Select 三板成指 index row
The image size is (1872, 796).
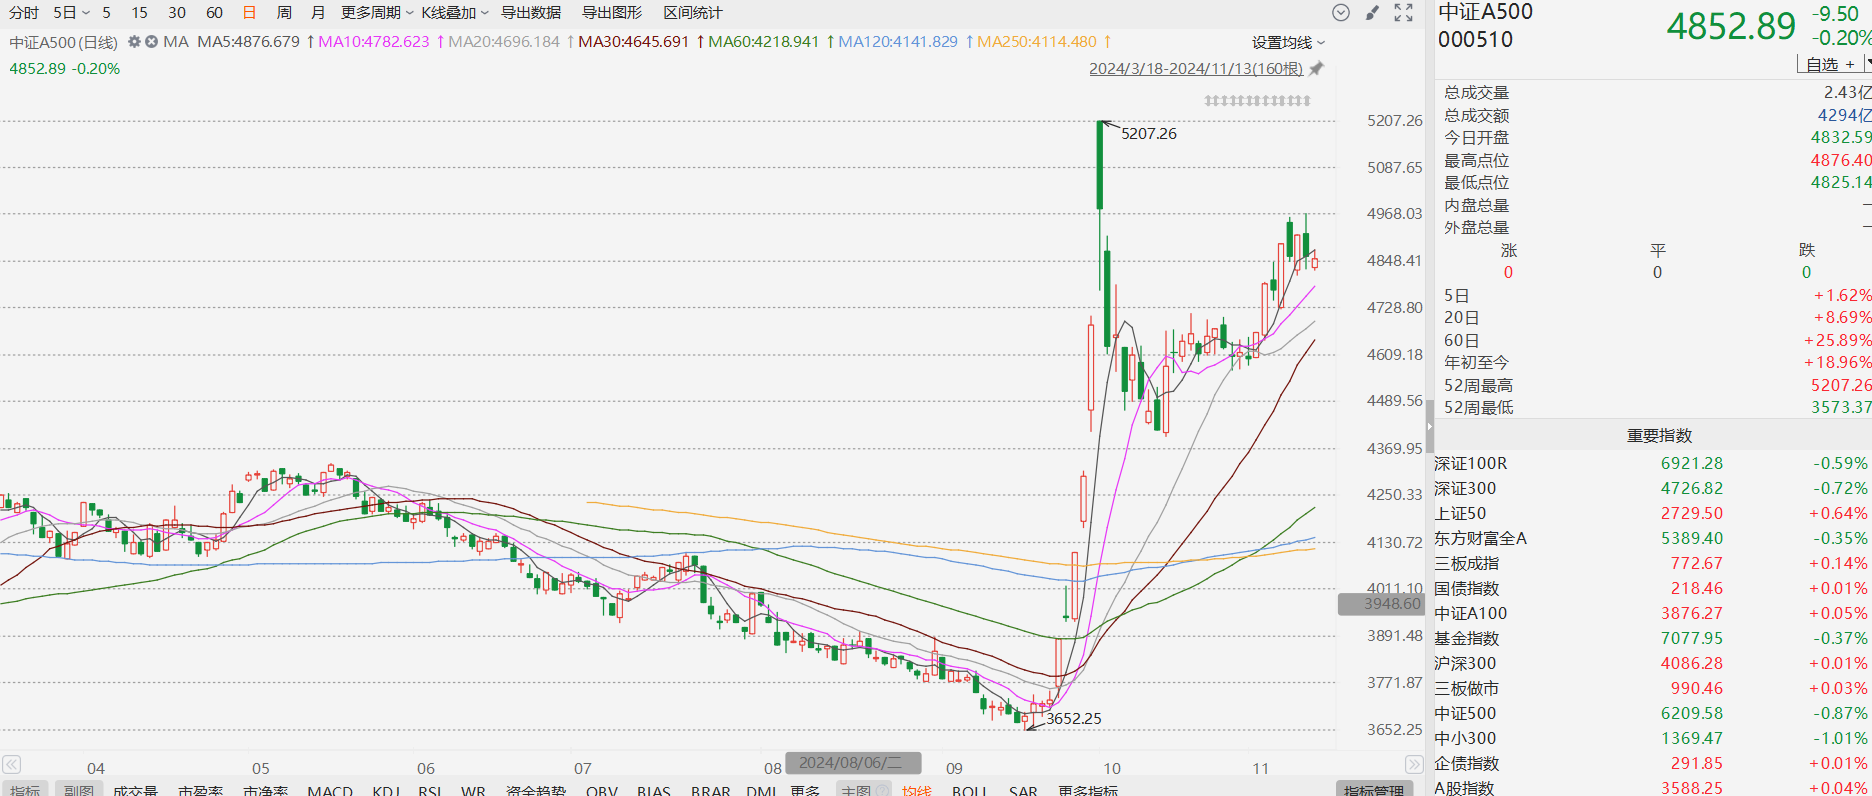click(x=1652, y=564)
